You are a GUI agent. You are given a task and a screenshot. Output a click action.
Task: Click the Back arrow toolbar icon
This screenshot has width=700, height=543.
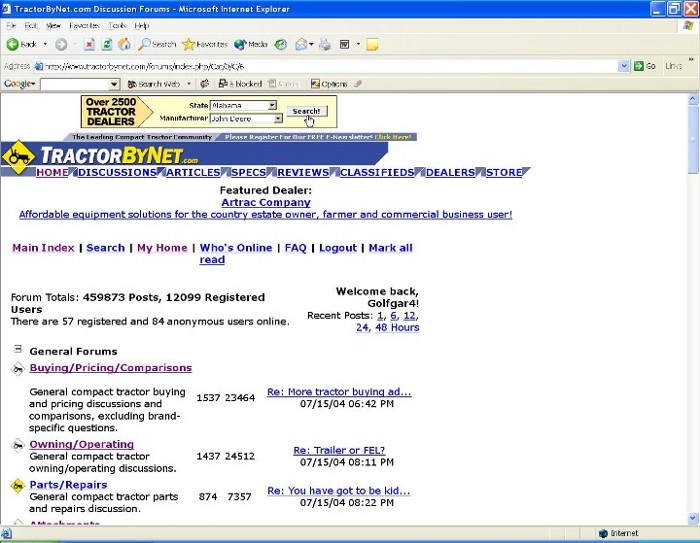(12, 44)
